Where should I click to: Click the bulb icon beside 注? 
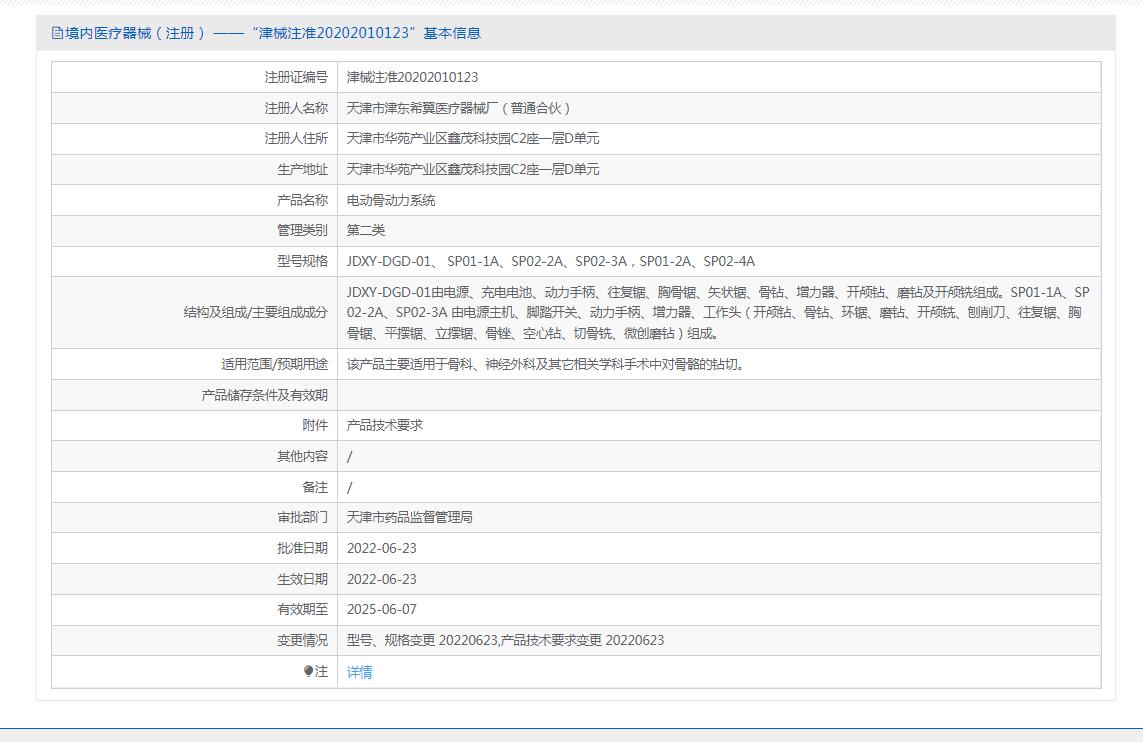point(309,672)
